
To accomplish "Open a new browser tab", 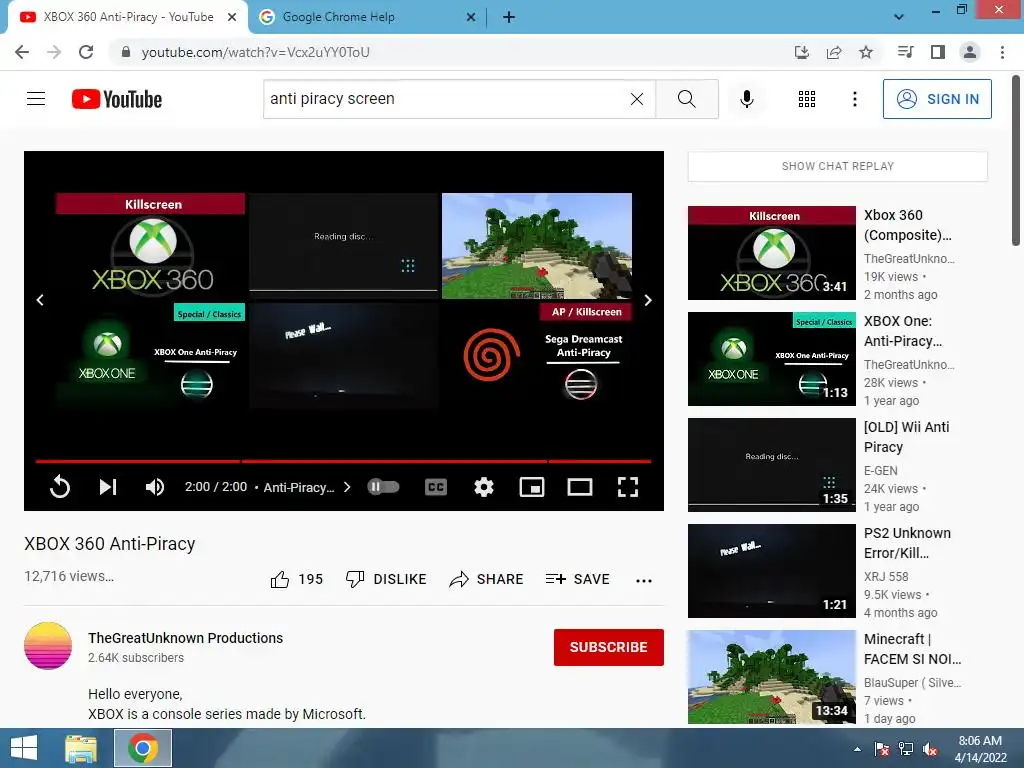I will tap(509, 17).
